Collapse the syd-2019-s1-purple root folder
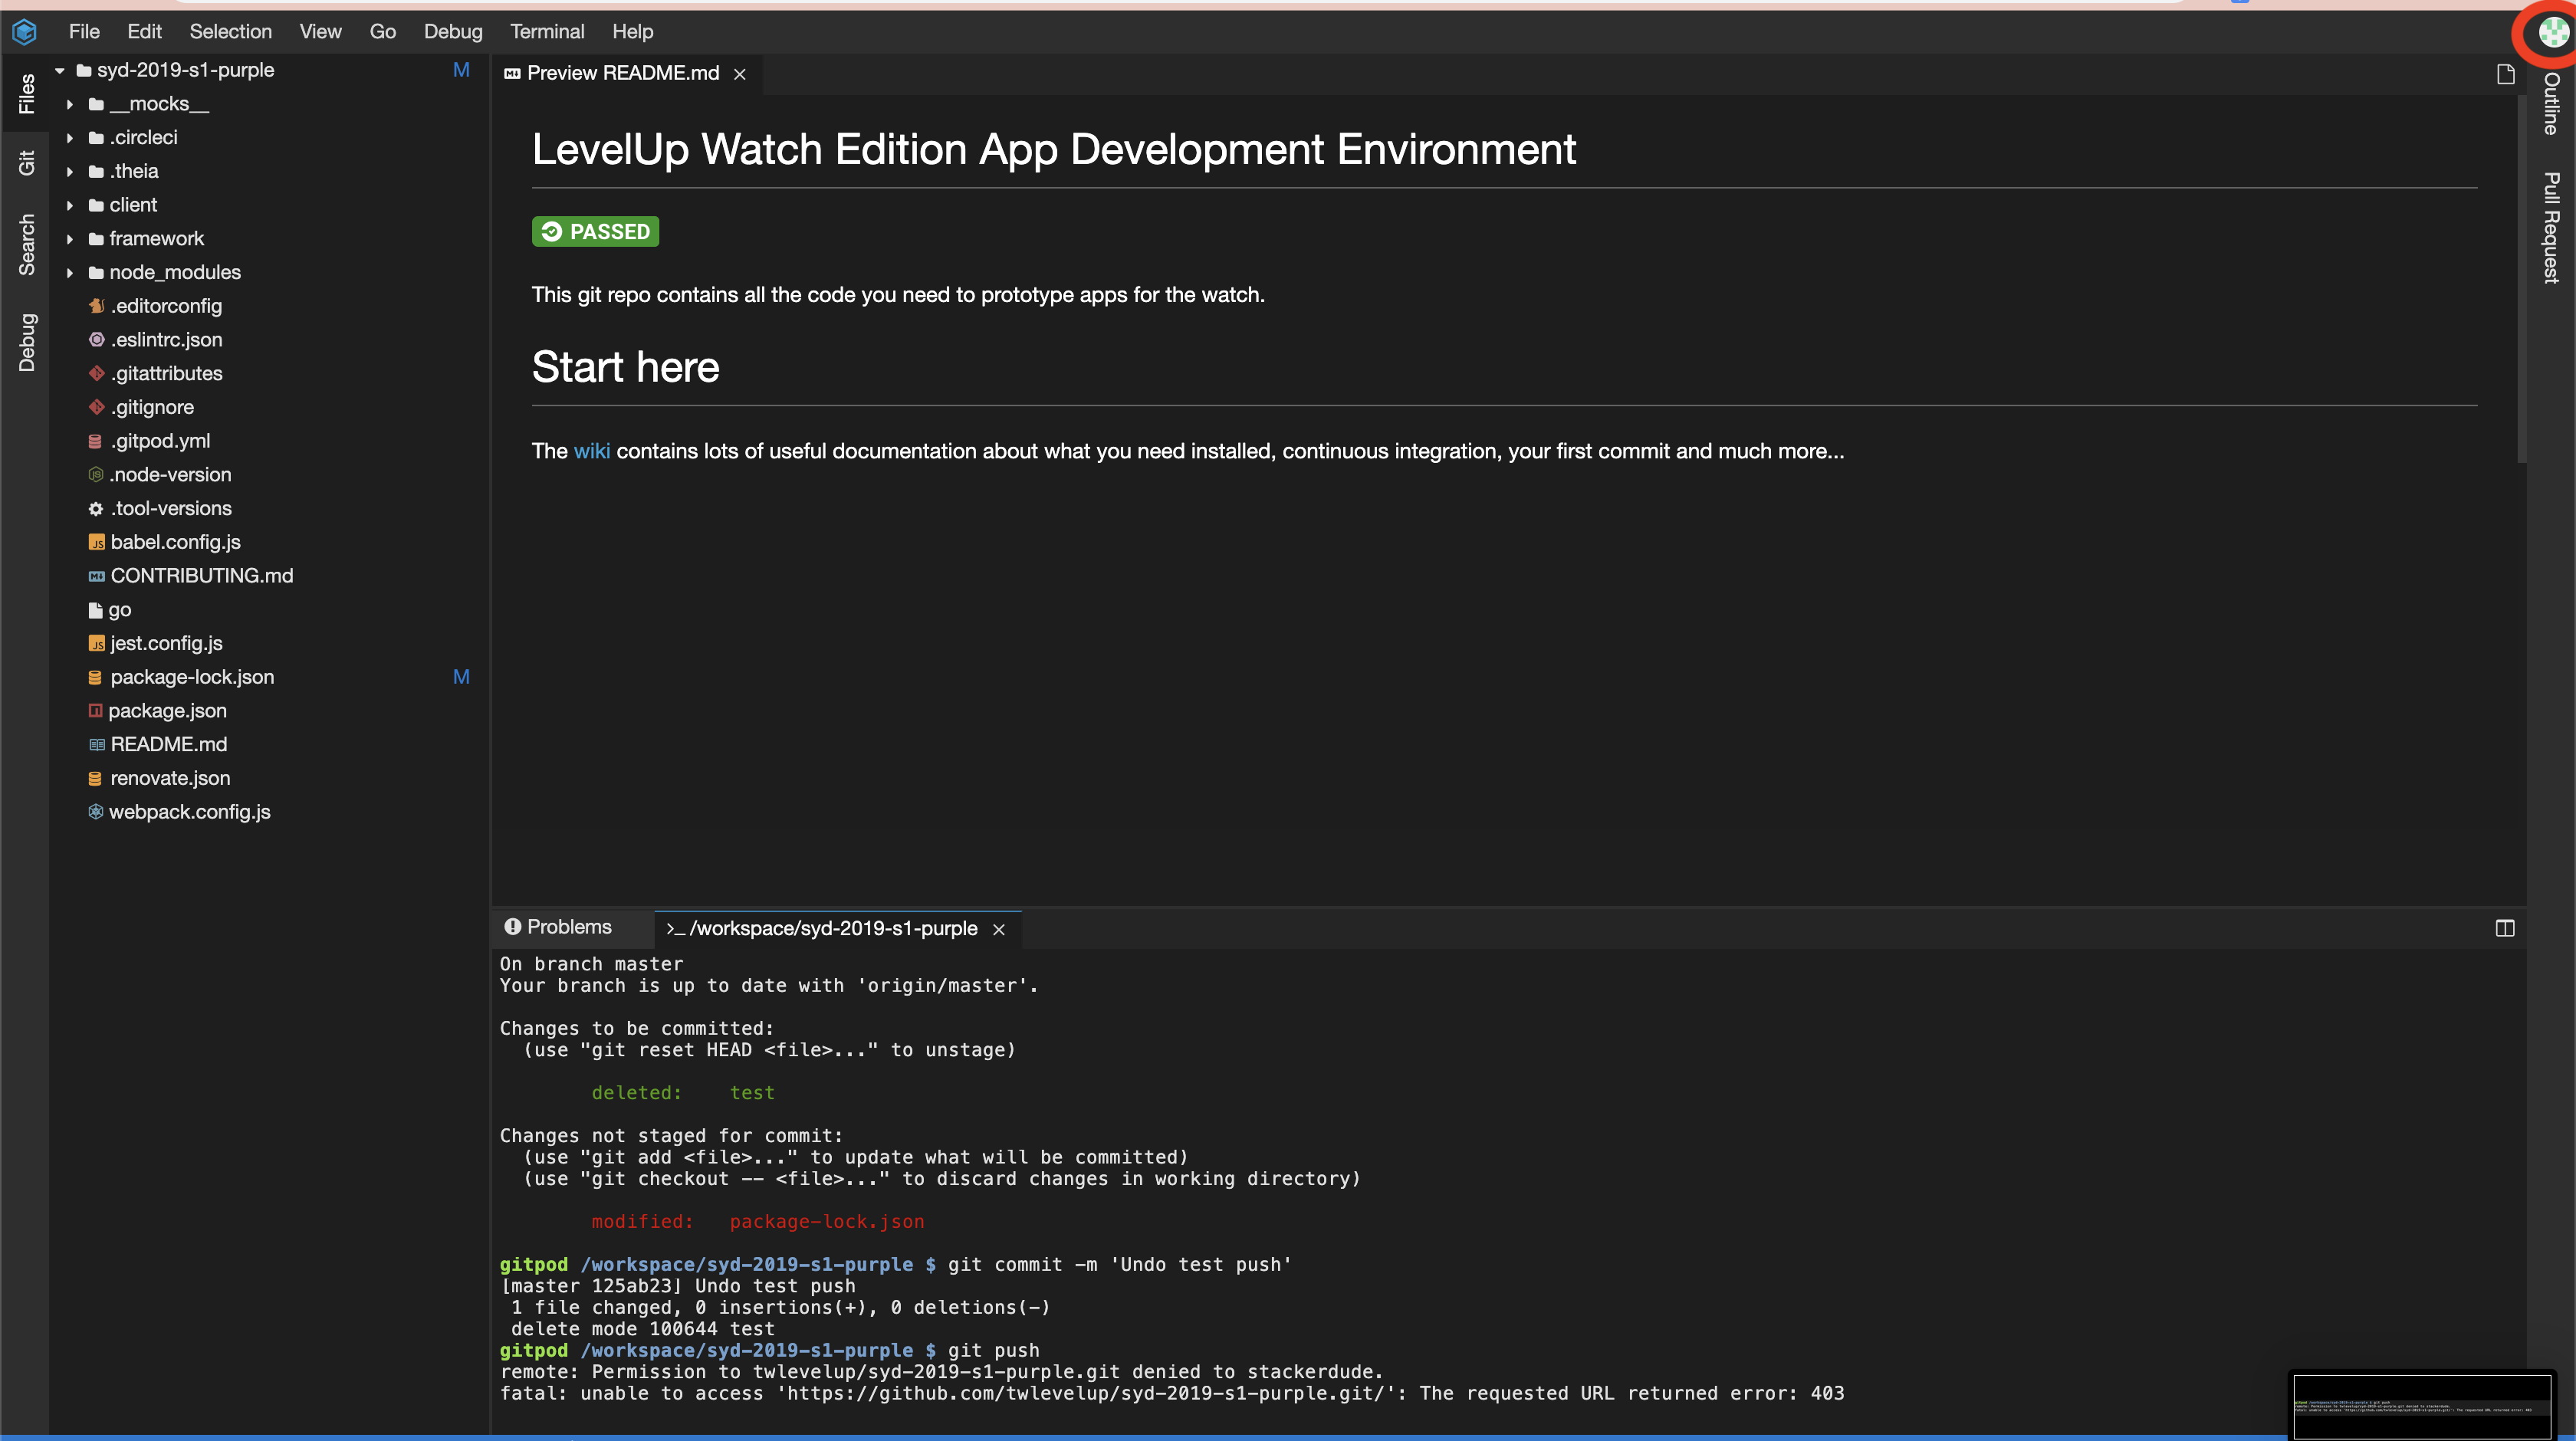Image resolution: width=2576 pixels, height=1441 pixels. (x=59, y=70)
